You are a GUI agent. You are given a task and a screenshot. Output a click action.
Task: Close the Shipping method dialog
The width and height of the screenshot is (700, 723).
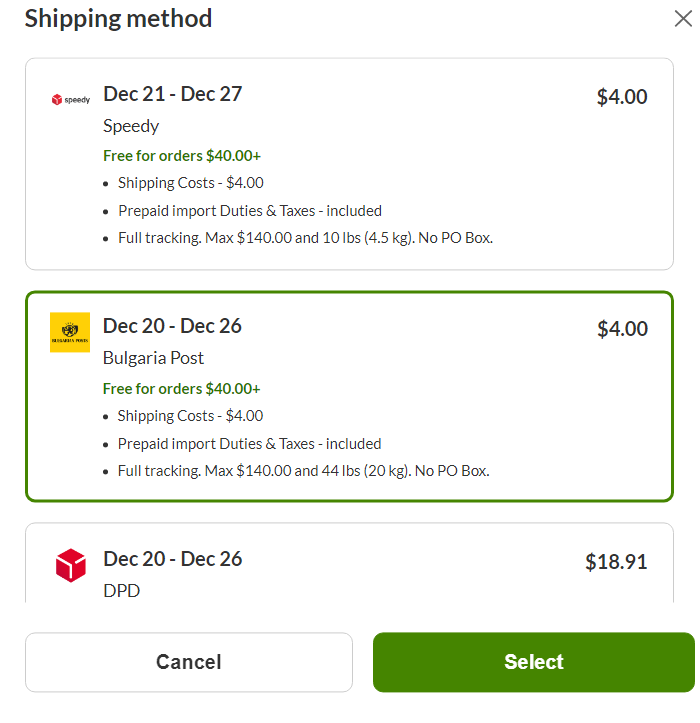tap(683, 19)
